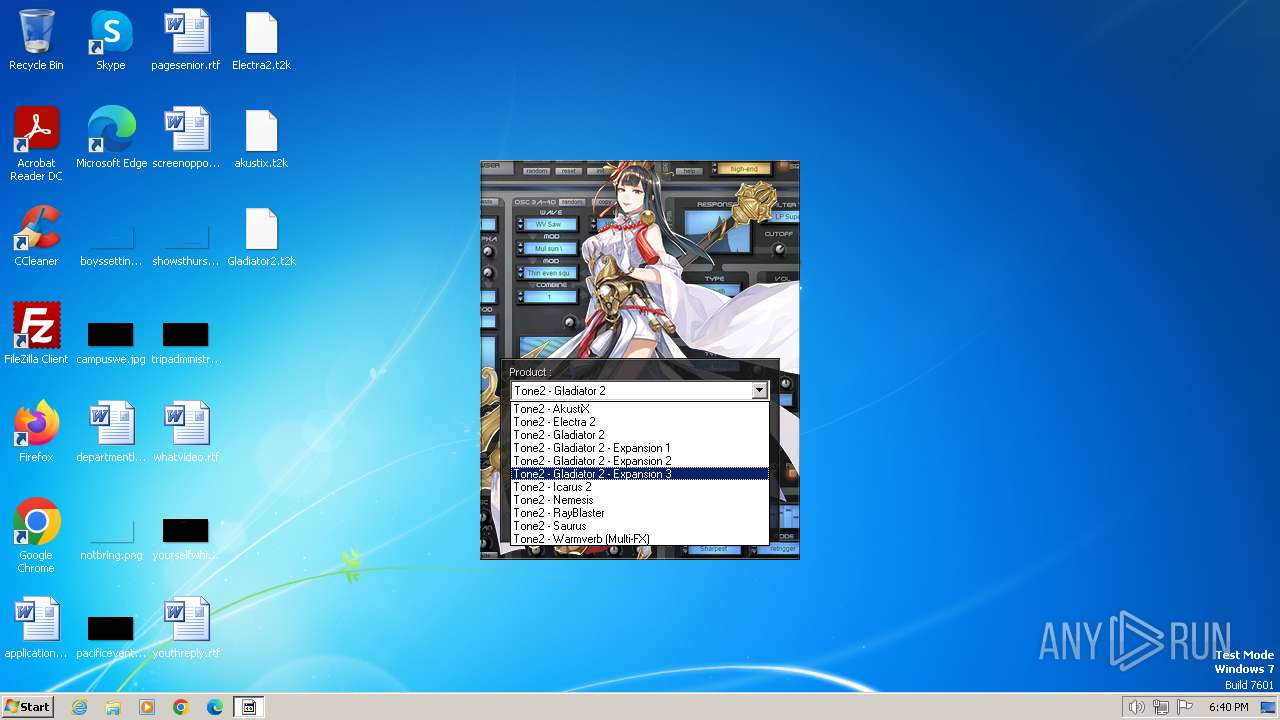
Task: Choose highlighted Gladiator 2 - Expansion 3 entry
Action: click(640, 474)
